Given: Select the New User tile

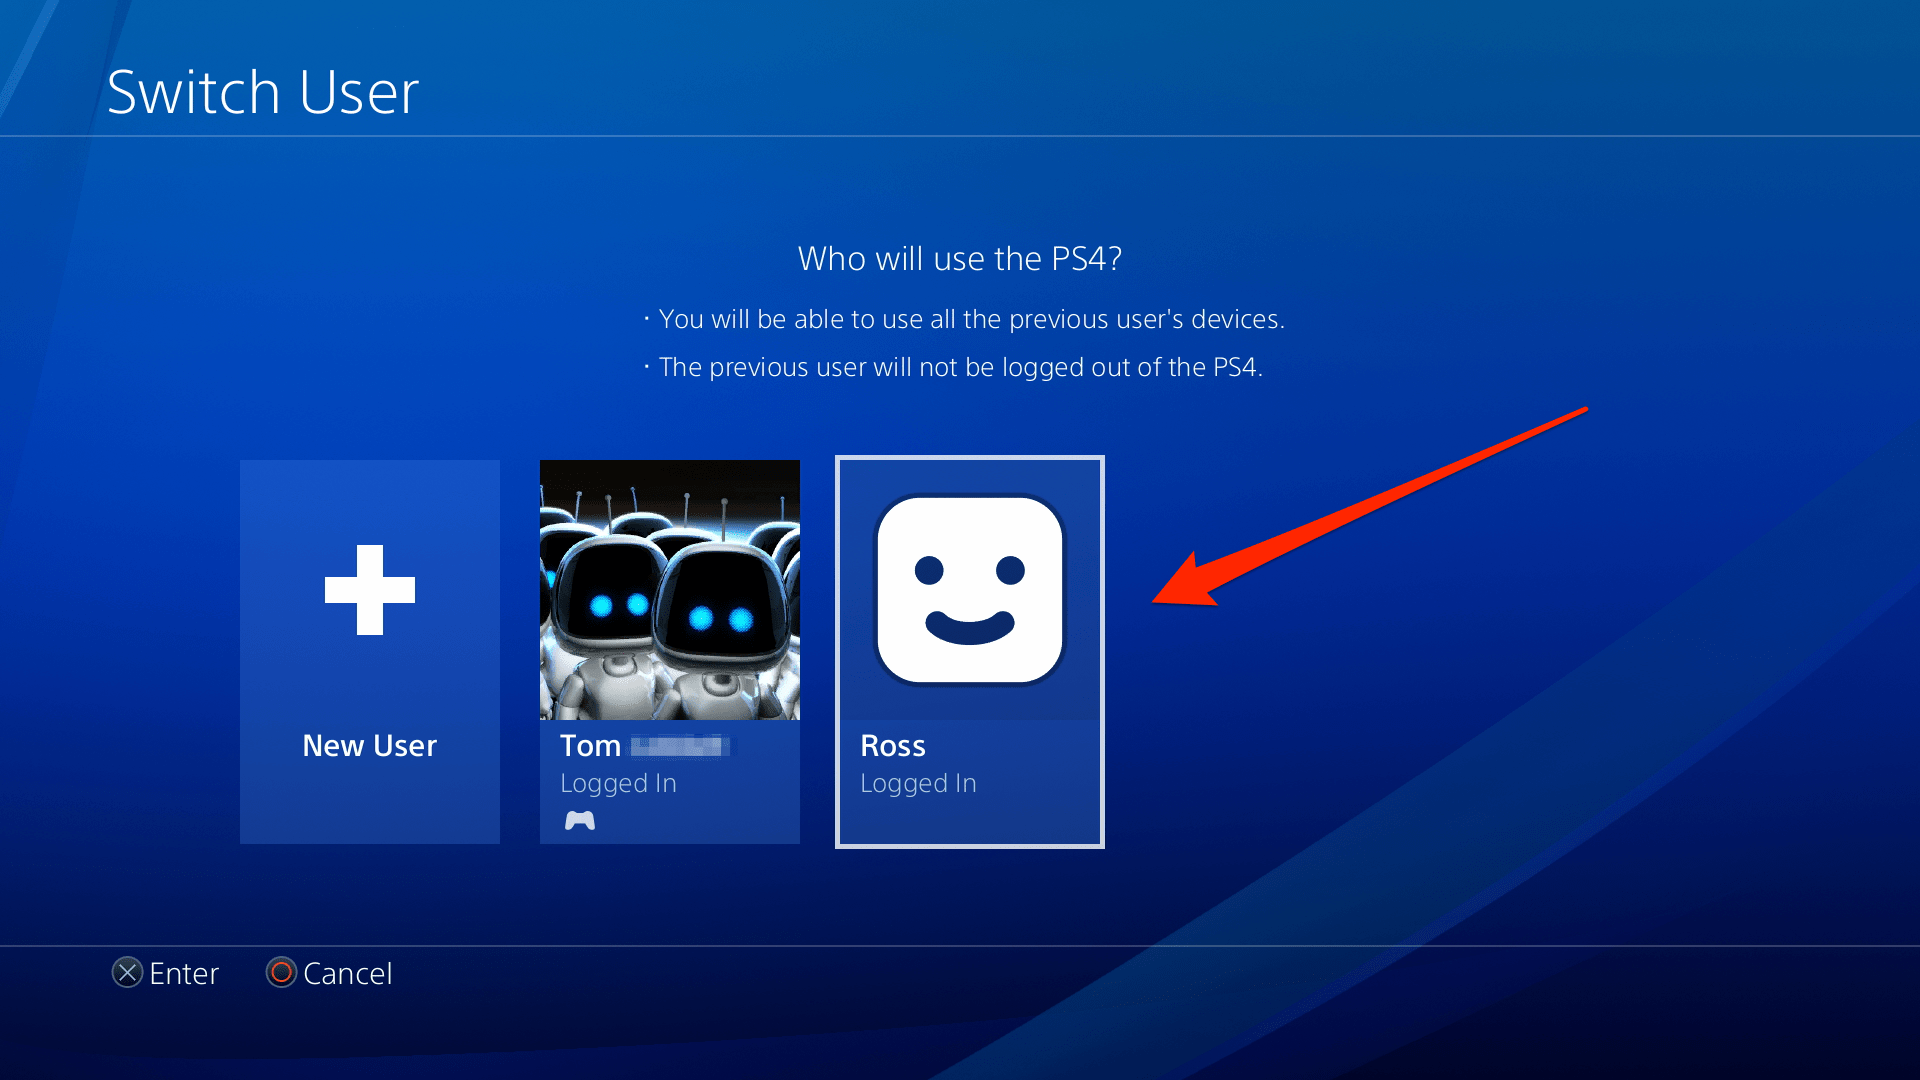Looking at the screenshot, I should (x=369, y=650).
